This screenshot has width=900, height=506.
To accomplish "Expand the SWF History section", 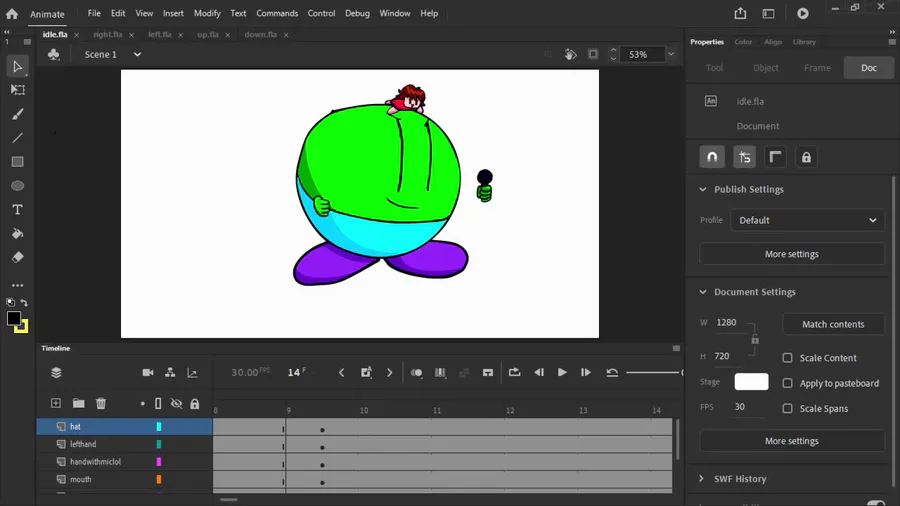I will coord(702,479).
